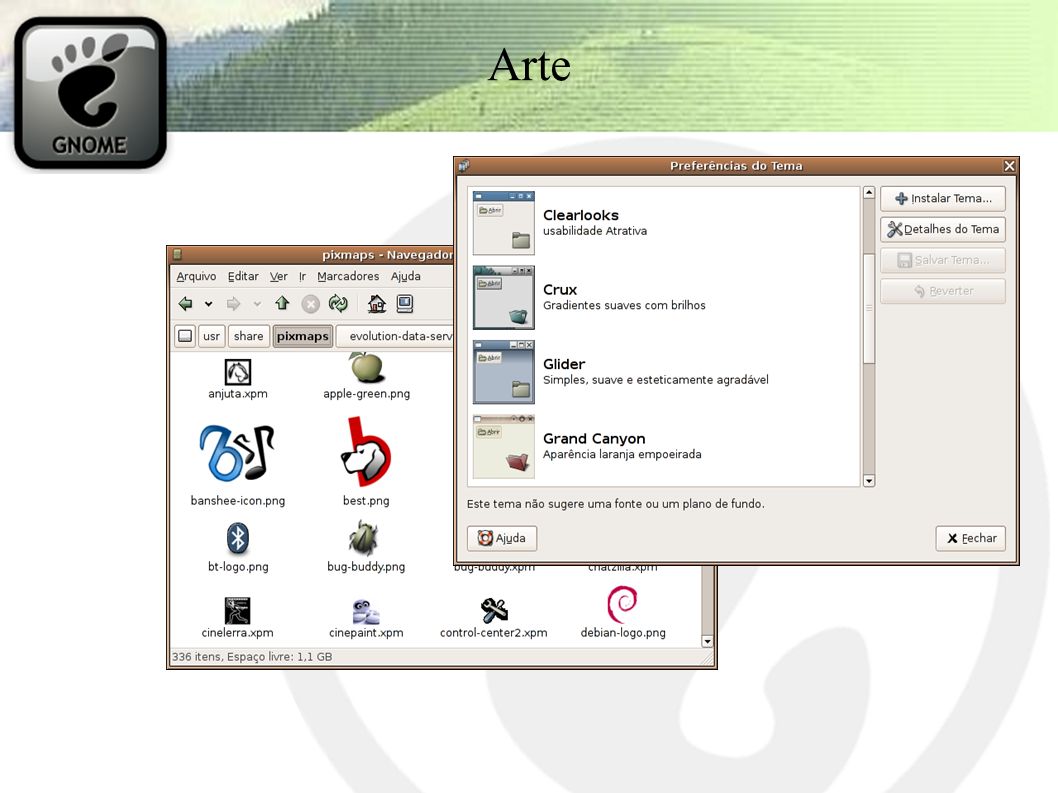Go to the Home folder
This screenshot has height=793, width=1058.
coord(377,304)
